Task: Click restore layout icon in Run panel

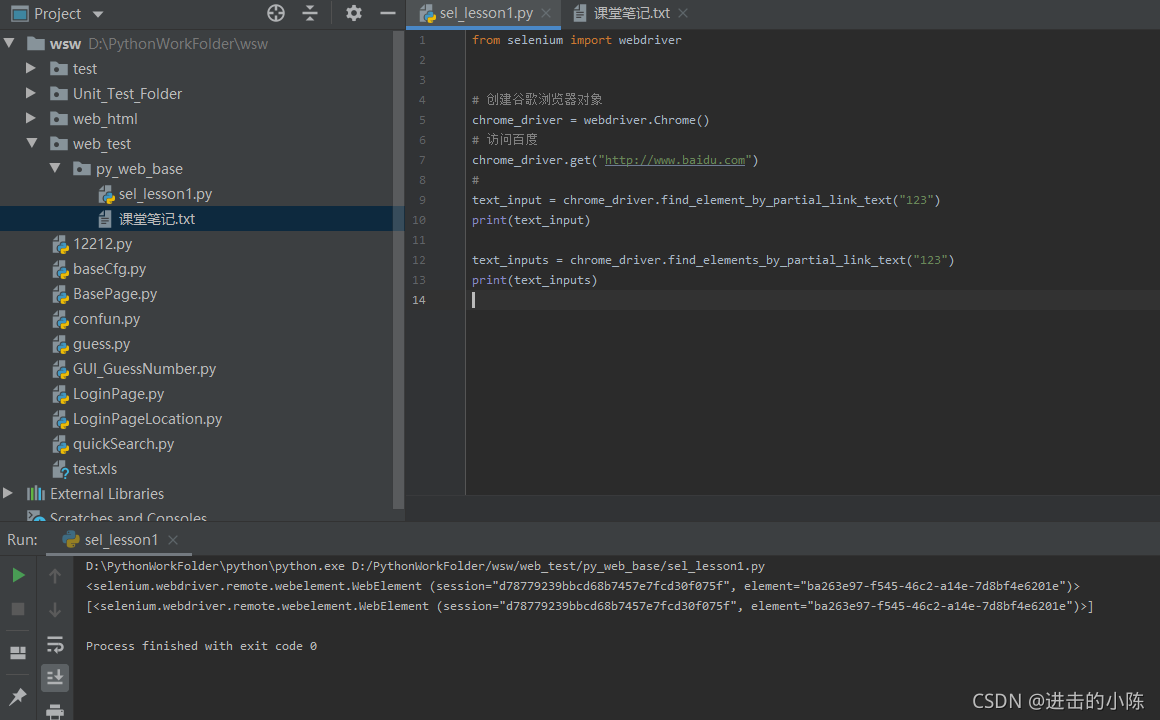Action: (x=18, y=653)
